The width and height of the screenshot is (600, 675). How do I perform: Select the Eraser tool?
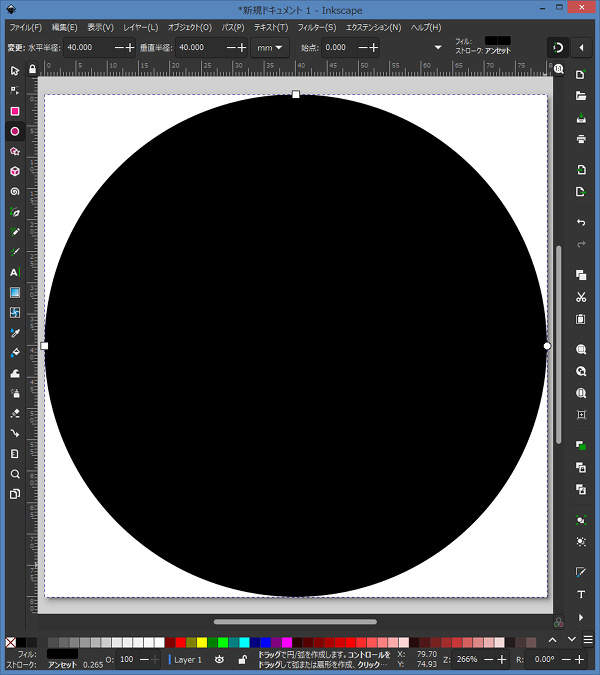click(x=15, y=413)
